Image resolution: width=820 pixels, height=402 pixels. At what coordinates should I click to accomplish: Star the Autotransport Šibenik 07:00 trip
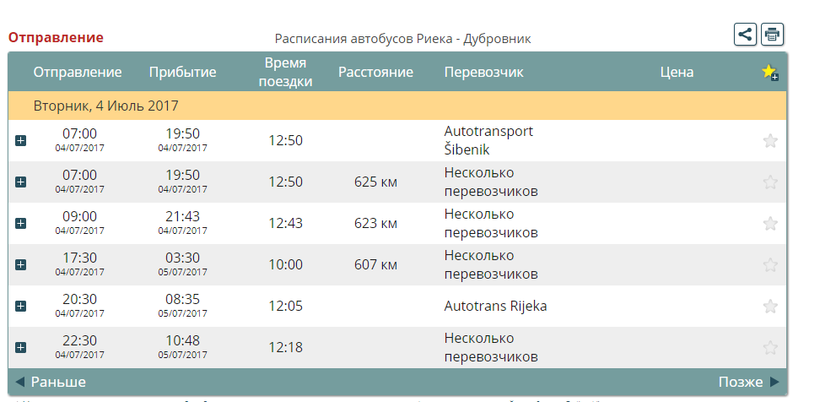770,141
